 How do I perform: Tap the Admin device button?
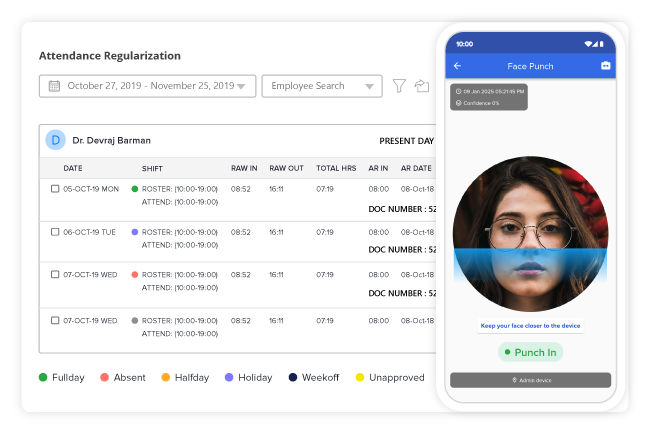[530, 380]
